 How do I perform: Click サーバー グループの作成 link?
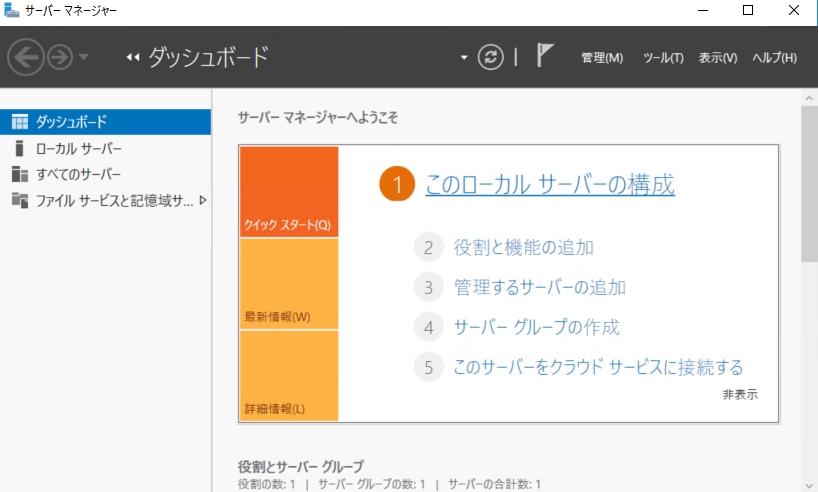[x=536, y=327]
